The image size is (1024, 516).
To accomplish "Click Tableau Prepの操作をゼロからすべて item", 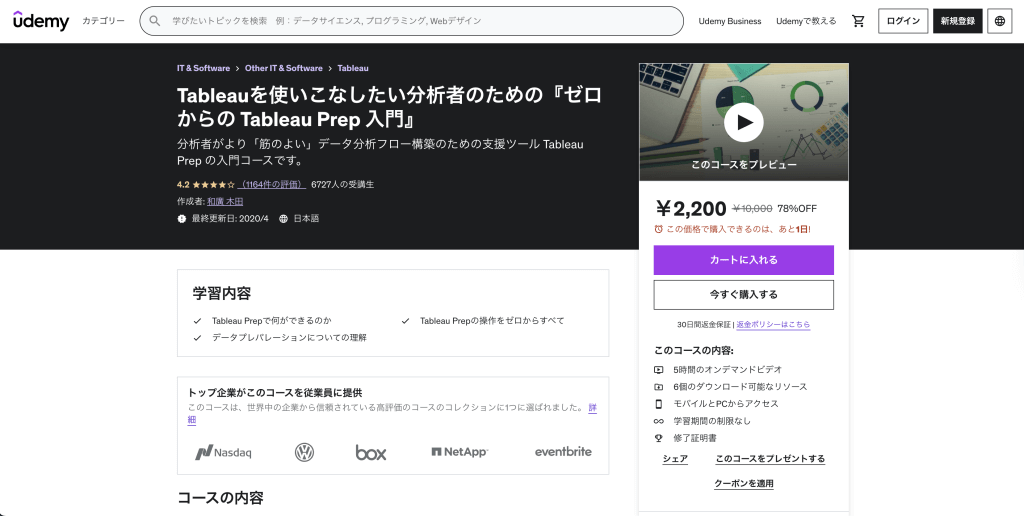I will 492,321.
